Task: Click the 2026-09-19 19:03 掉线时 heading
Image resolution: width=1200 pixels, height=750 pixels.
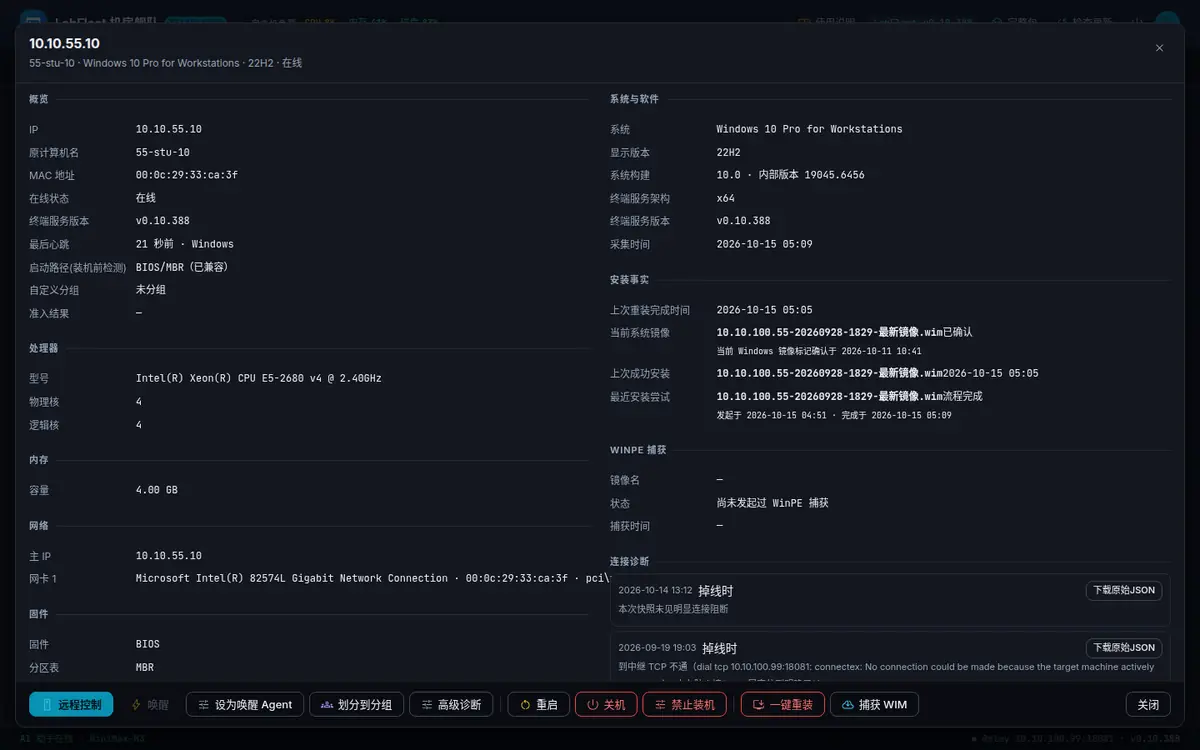Action: (x=677, y=648)
